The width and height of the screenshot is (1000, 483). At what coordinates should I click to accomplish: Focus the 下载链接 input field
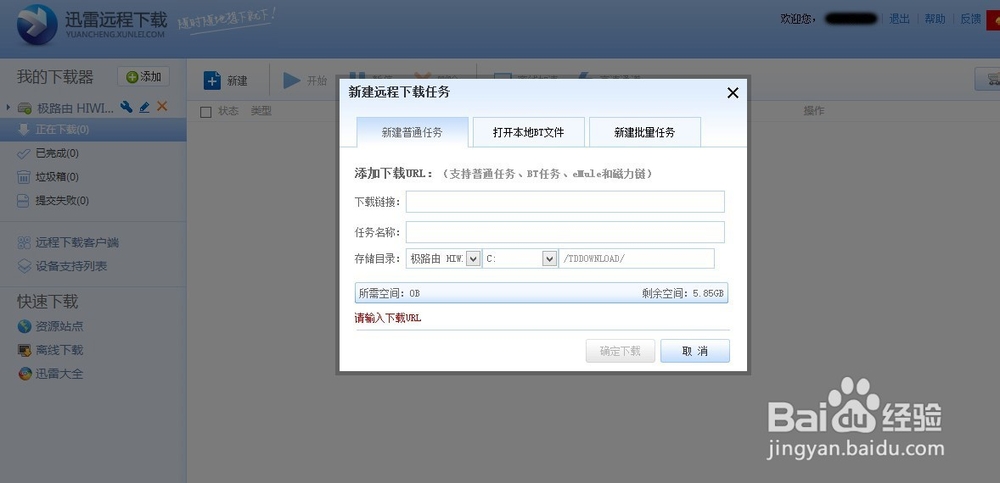click(x=565, y=202)
